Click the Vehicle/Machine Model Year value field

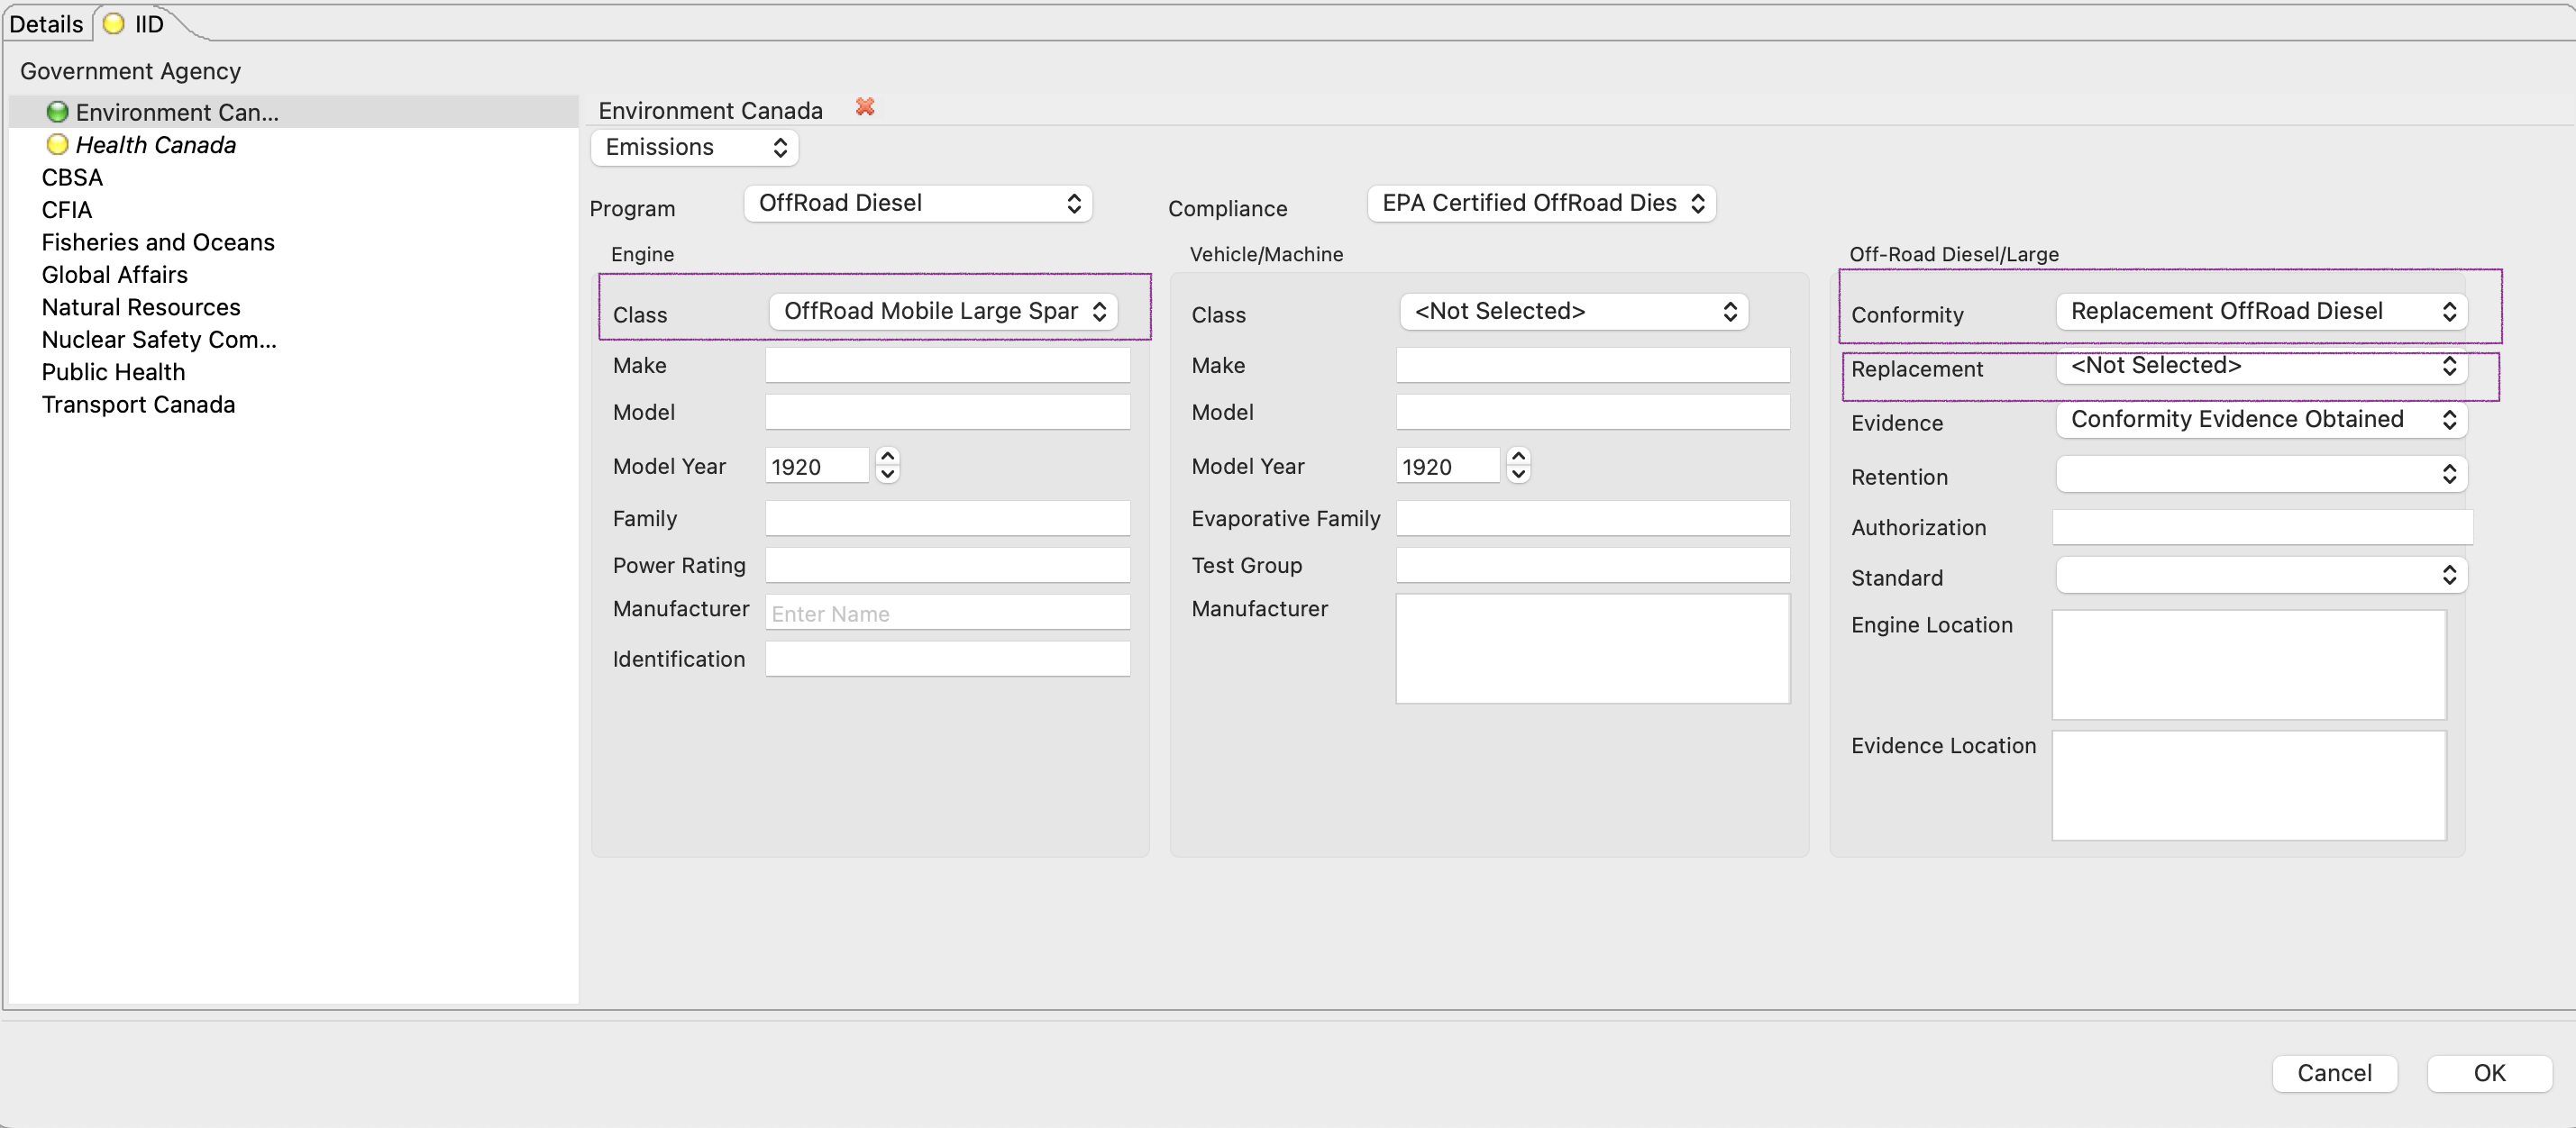point(1448,466)
